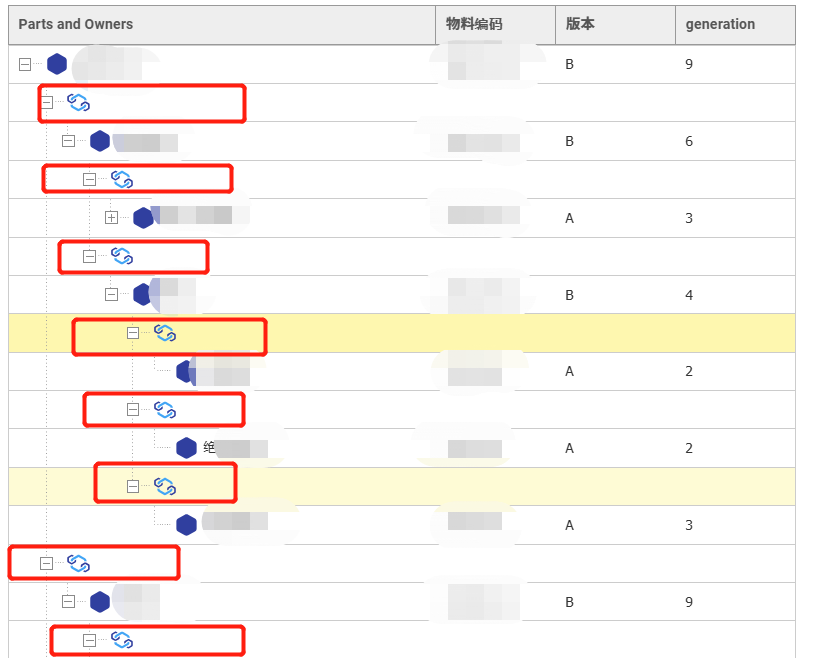Sort by Parts and Owners column header
This screenshot has width=818, height=658.
click(76, 24)
